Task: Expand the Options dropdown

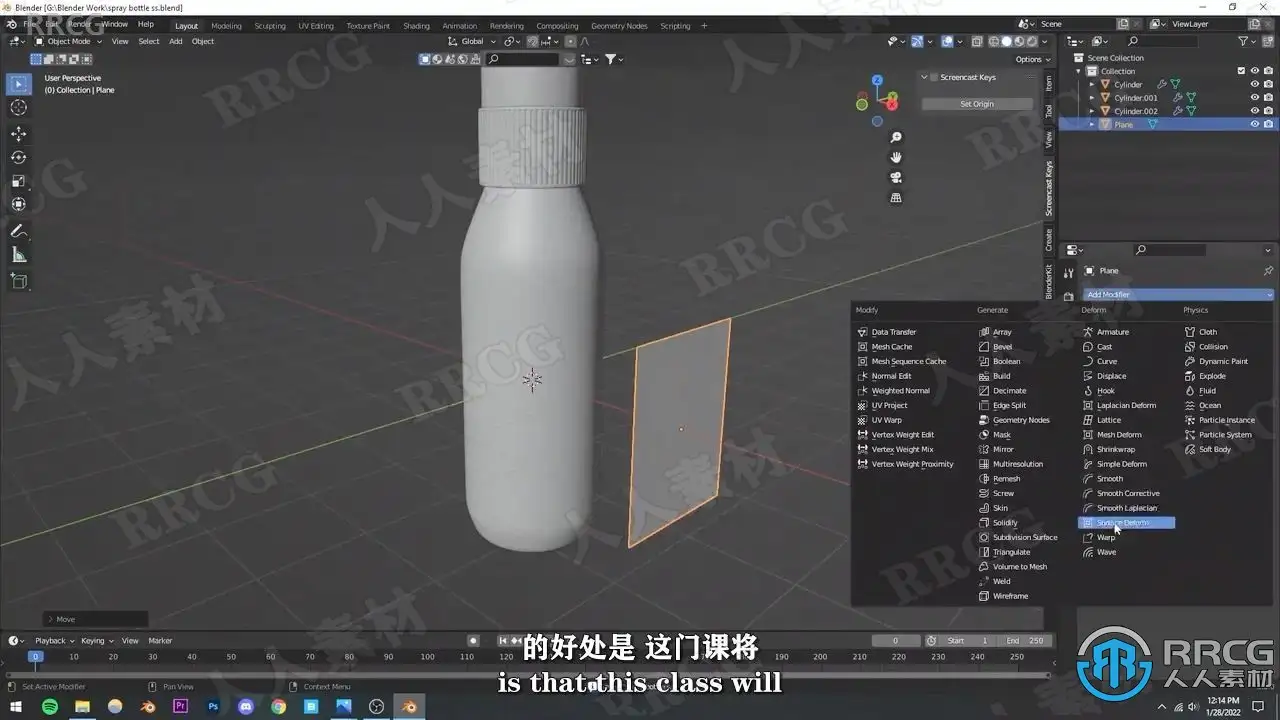Action: [x=1031, y=59]
